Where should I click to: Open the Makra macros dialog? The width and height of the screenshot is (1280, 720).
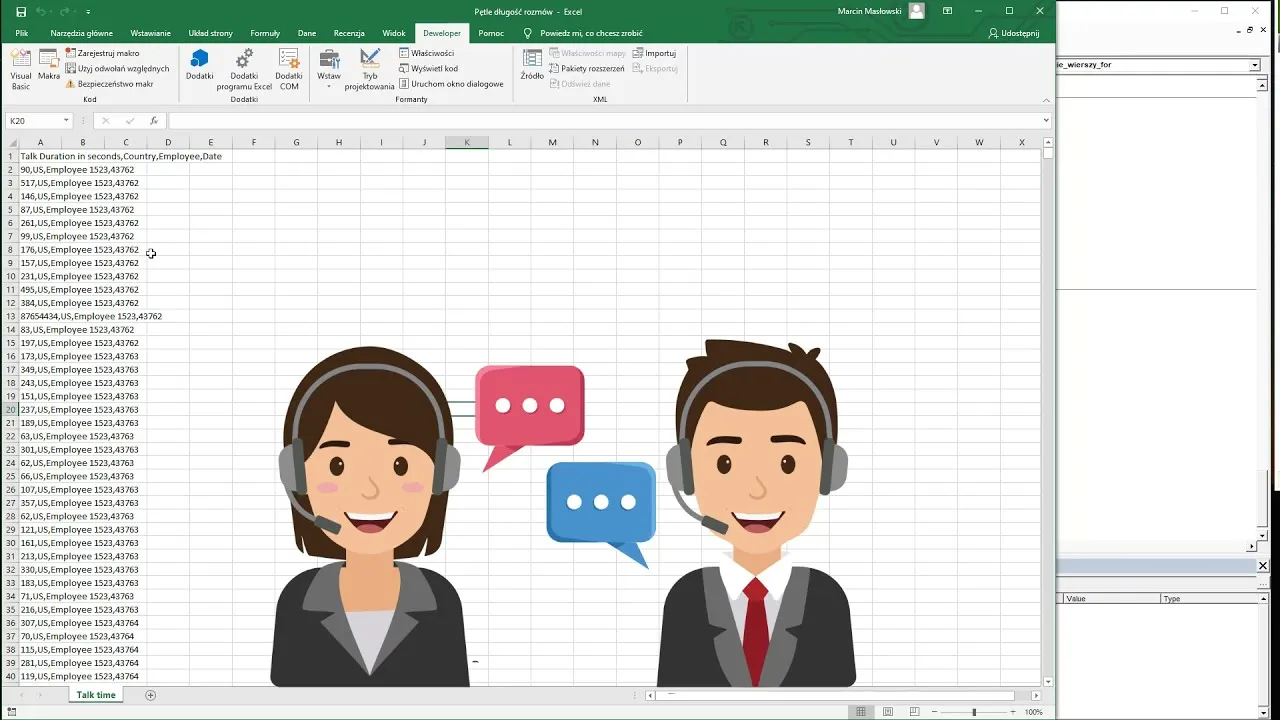49,65
